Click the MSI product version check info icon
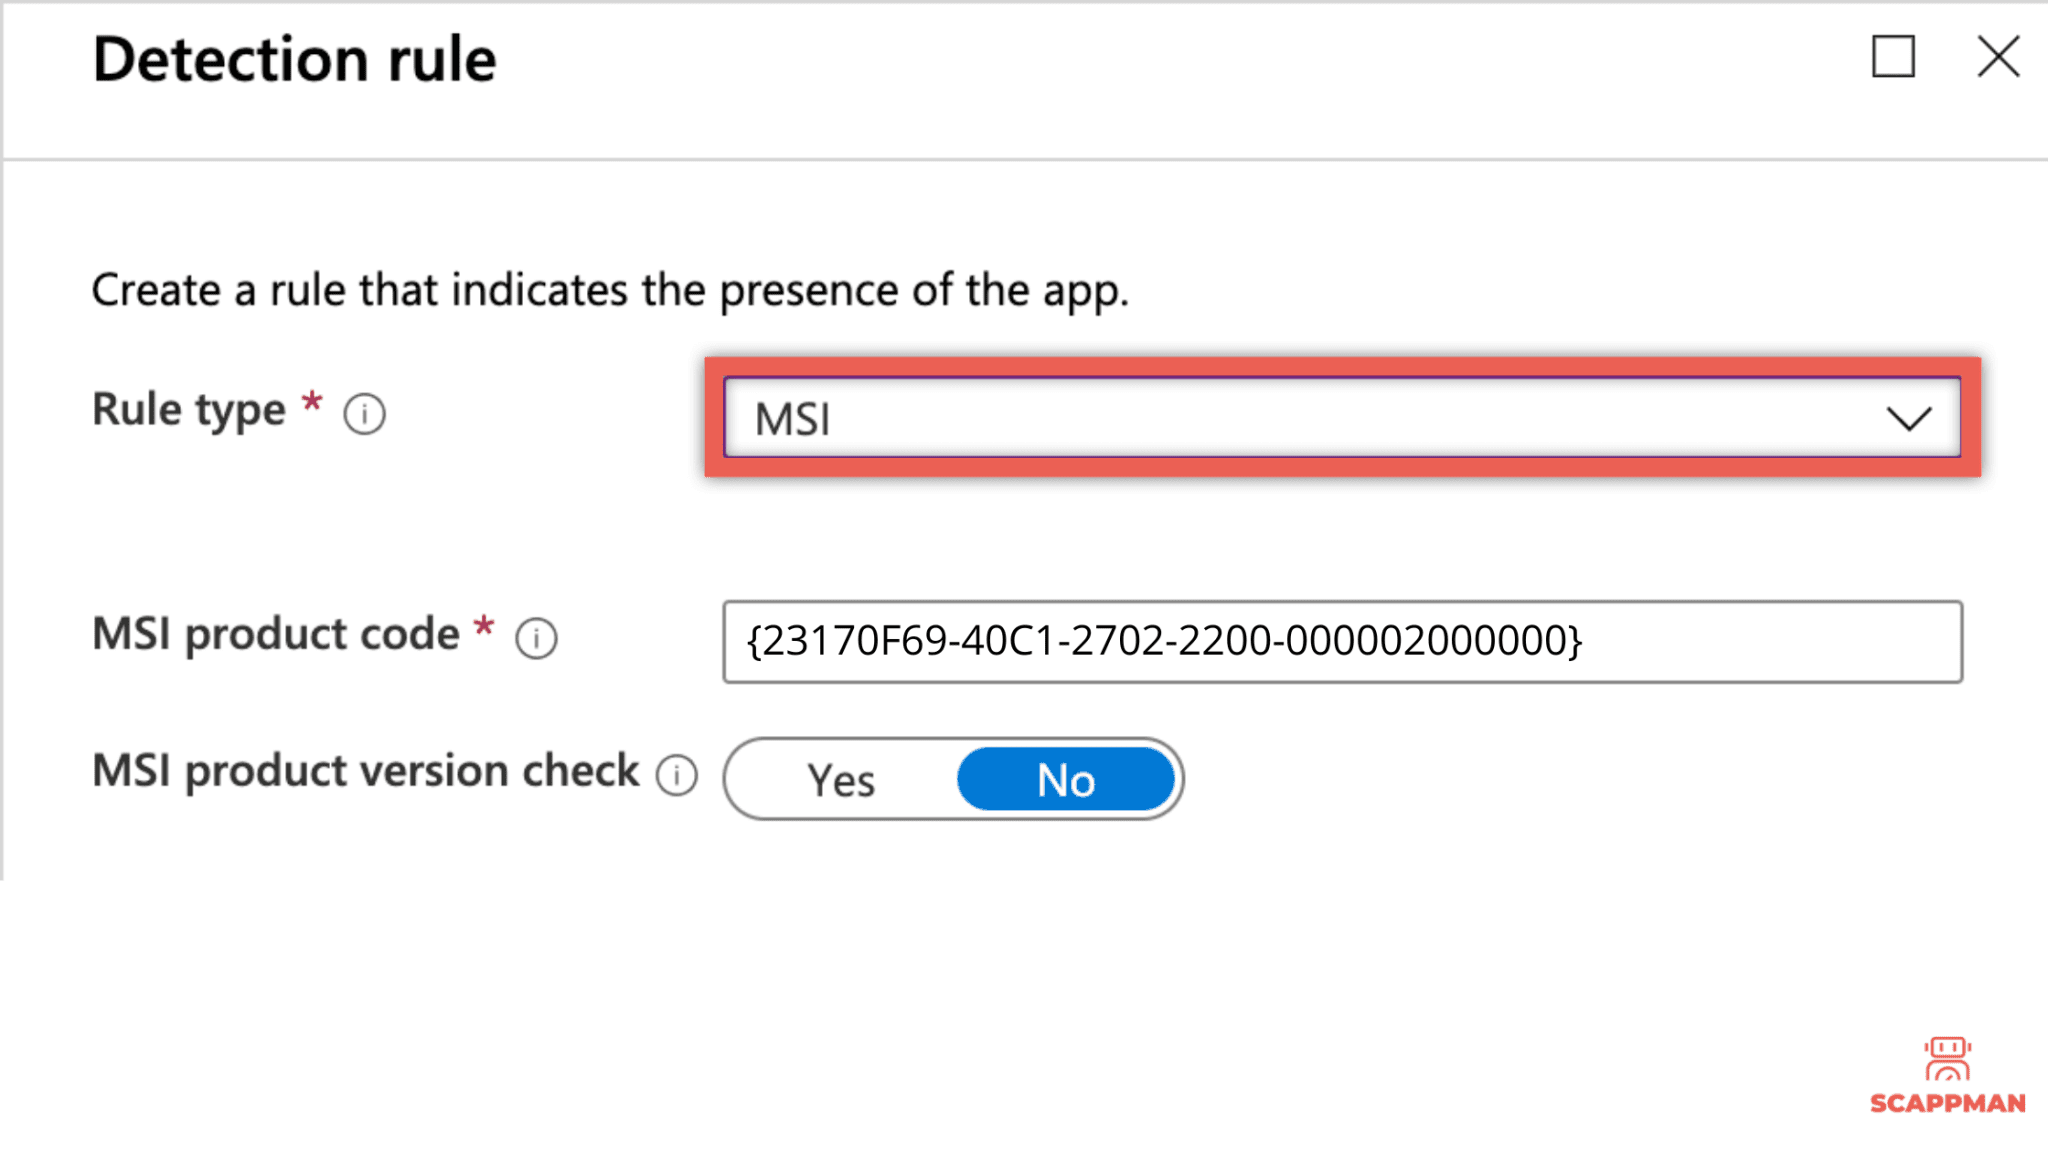Image resolution: width=2048 pixels, height=1152 pixels. (x=678, y=774)
